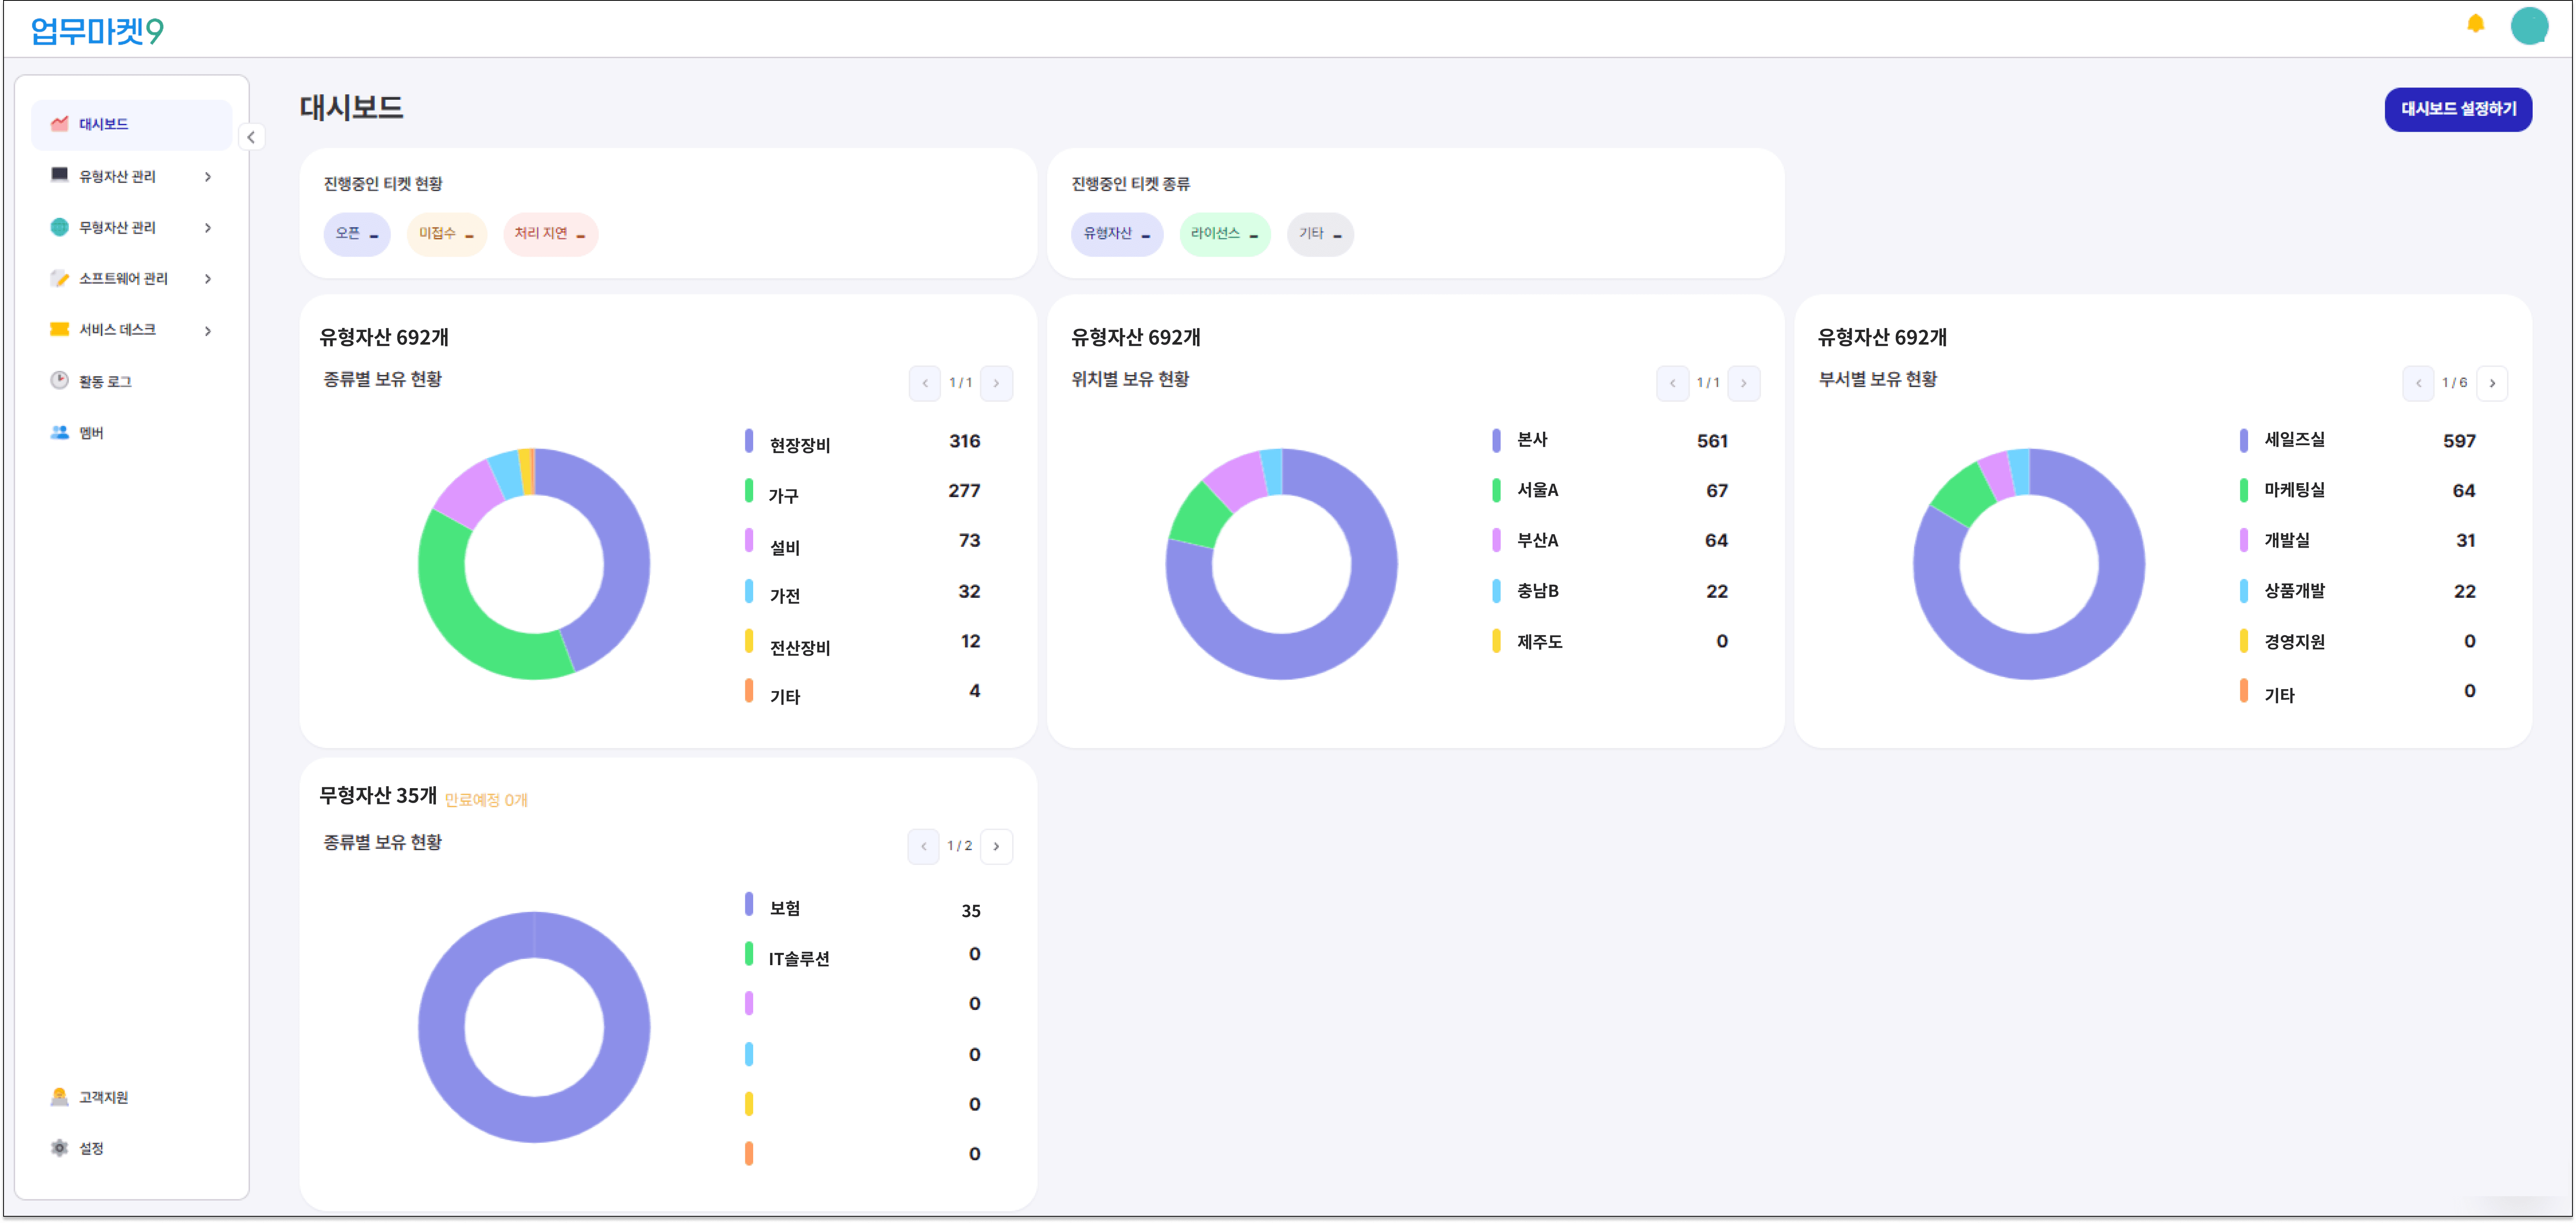
Task: Expand the 유형자산 관리 submenu chevron
Action: (208, 177)
